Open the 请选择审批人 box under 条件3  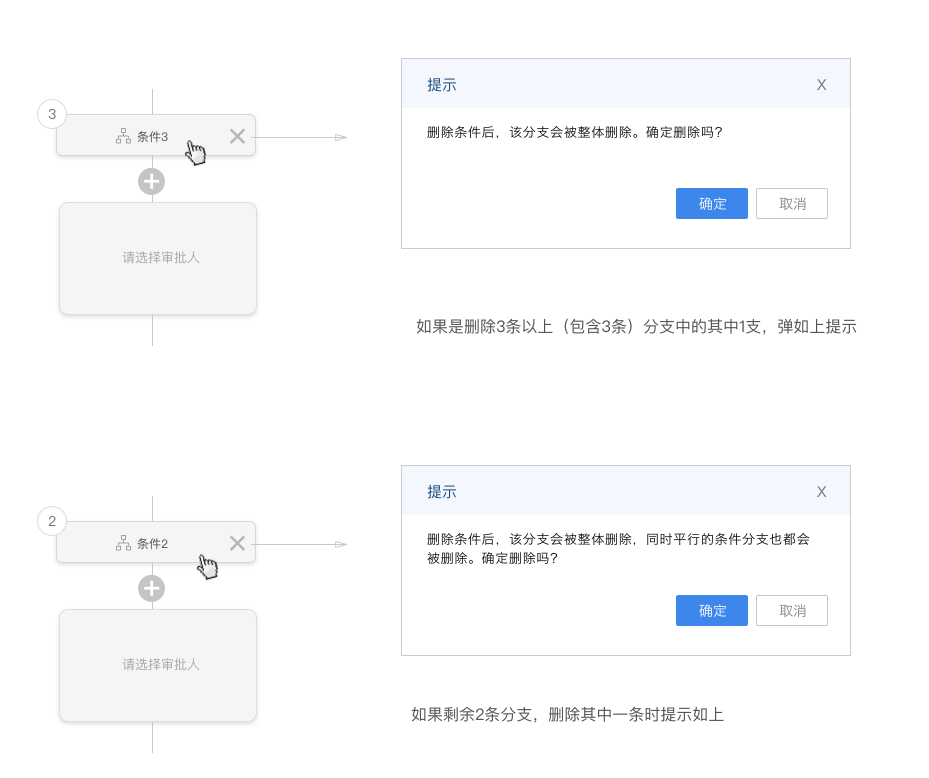tap(158, 258)
